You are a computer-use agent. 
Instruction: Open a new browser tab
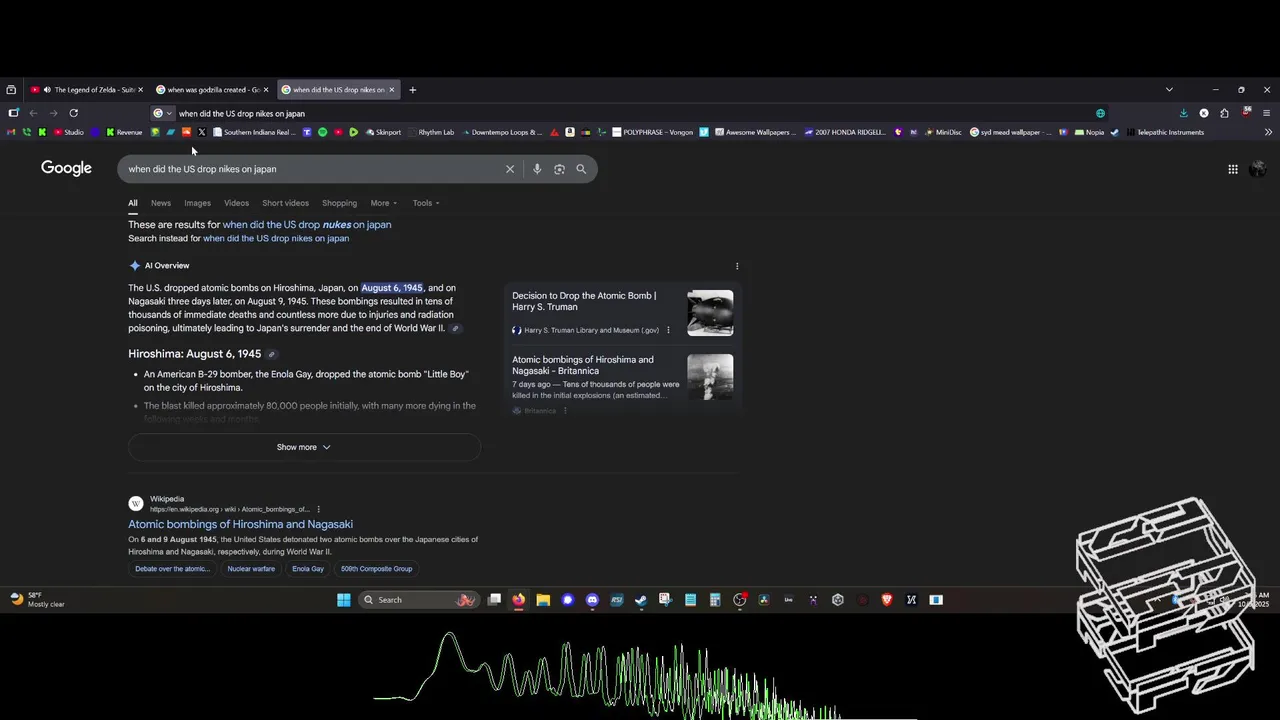412,90
